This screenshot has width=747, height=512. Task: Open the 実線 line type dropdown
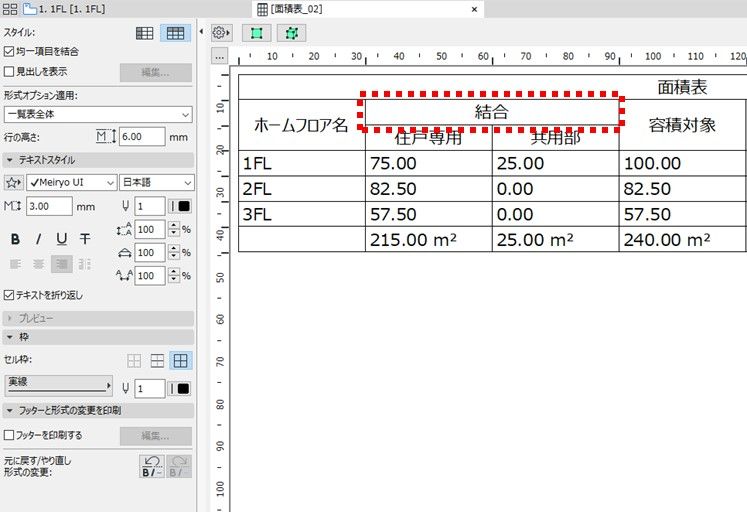point(59,385)
